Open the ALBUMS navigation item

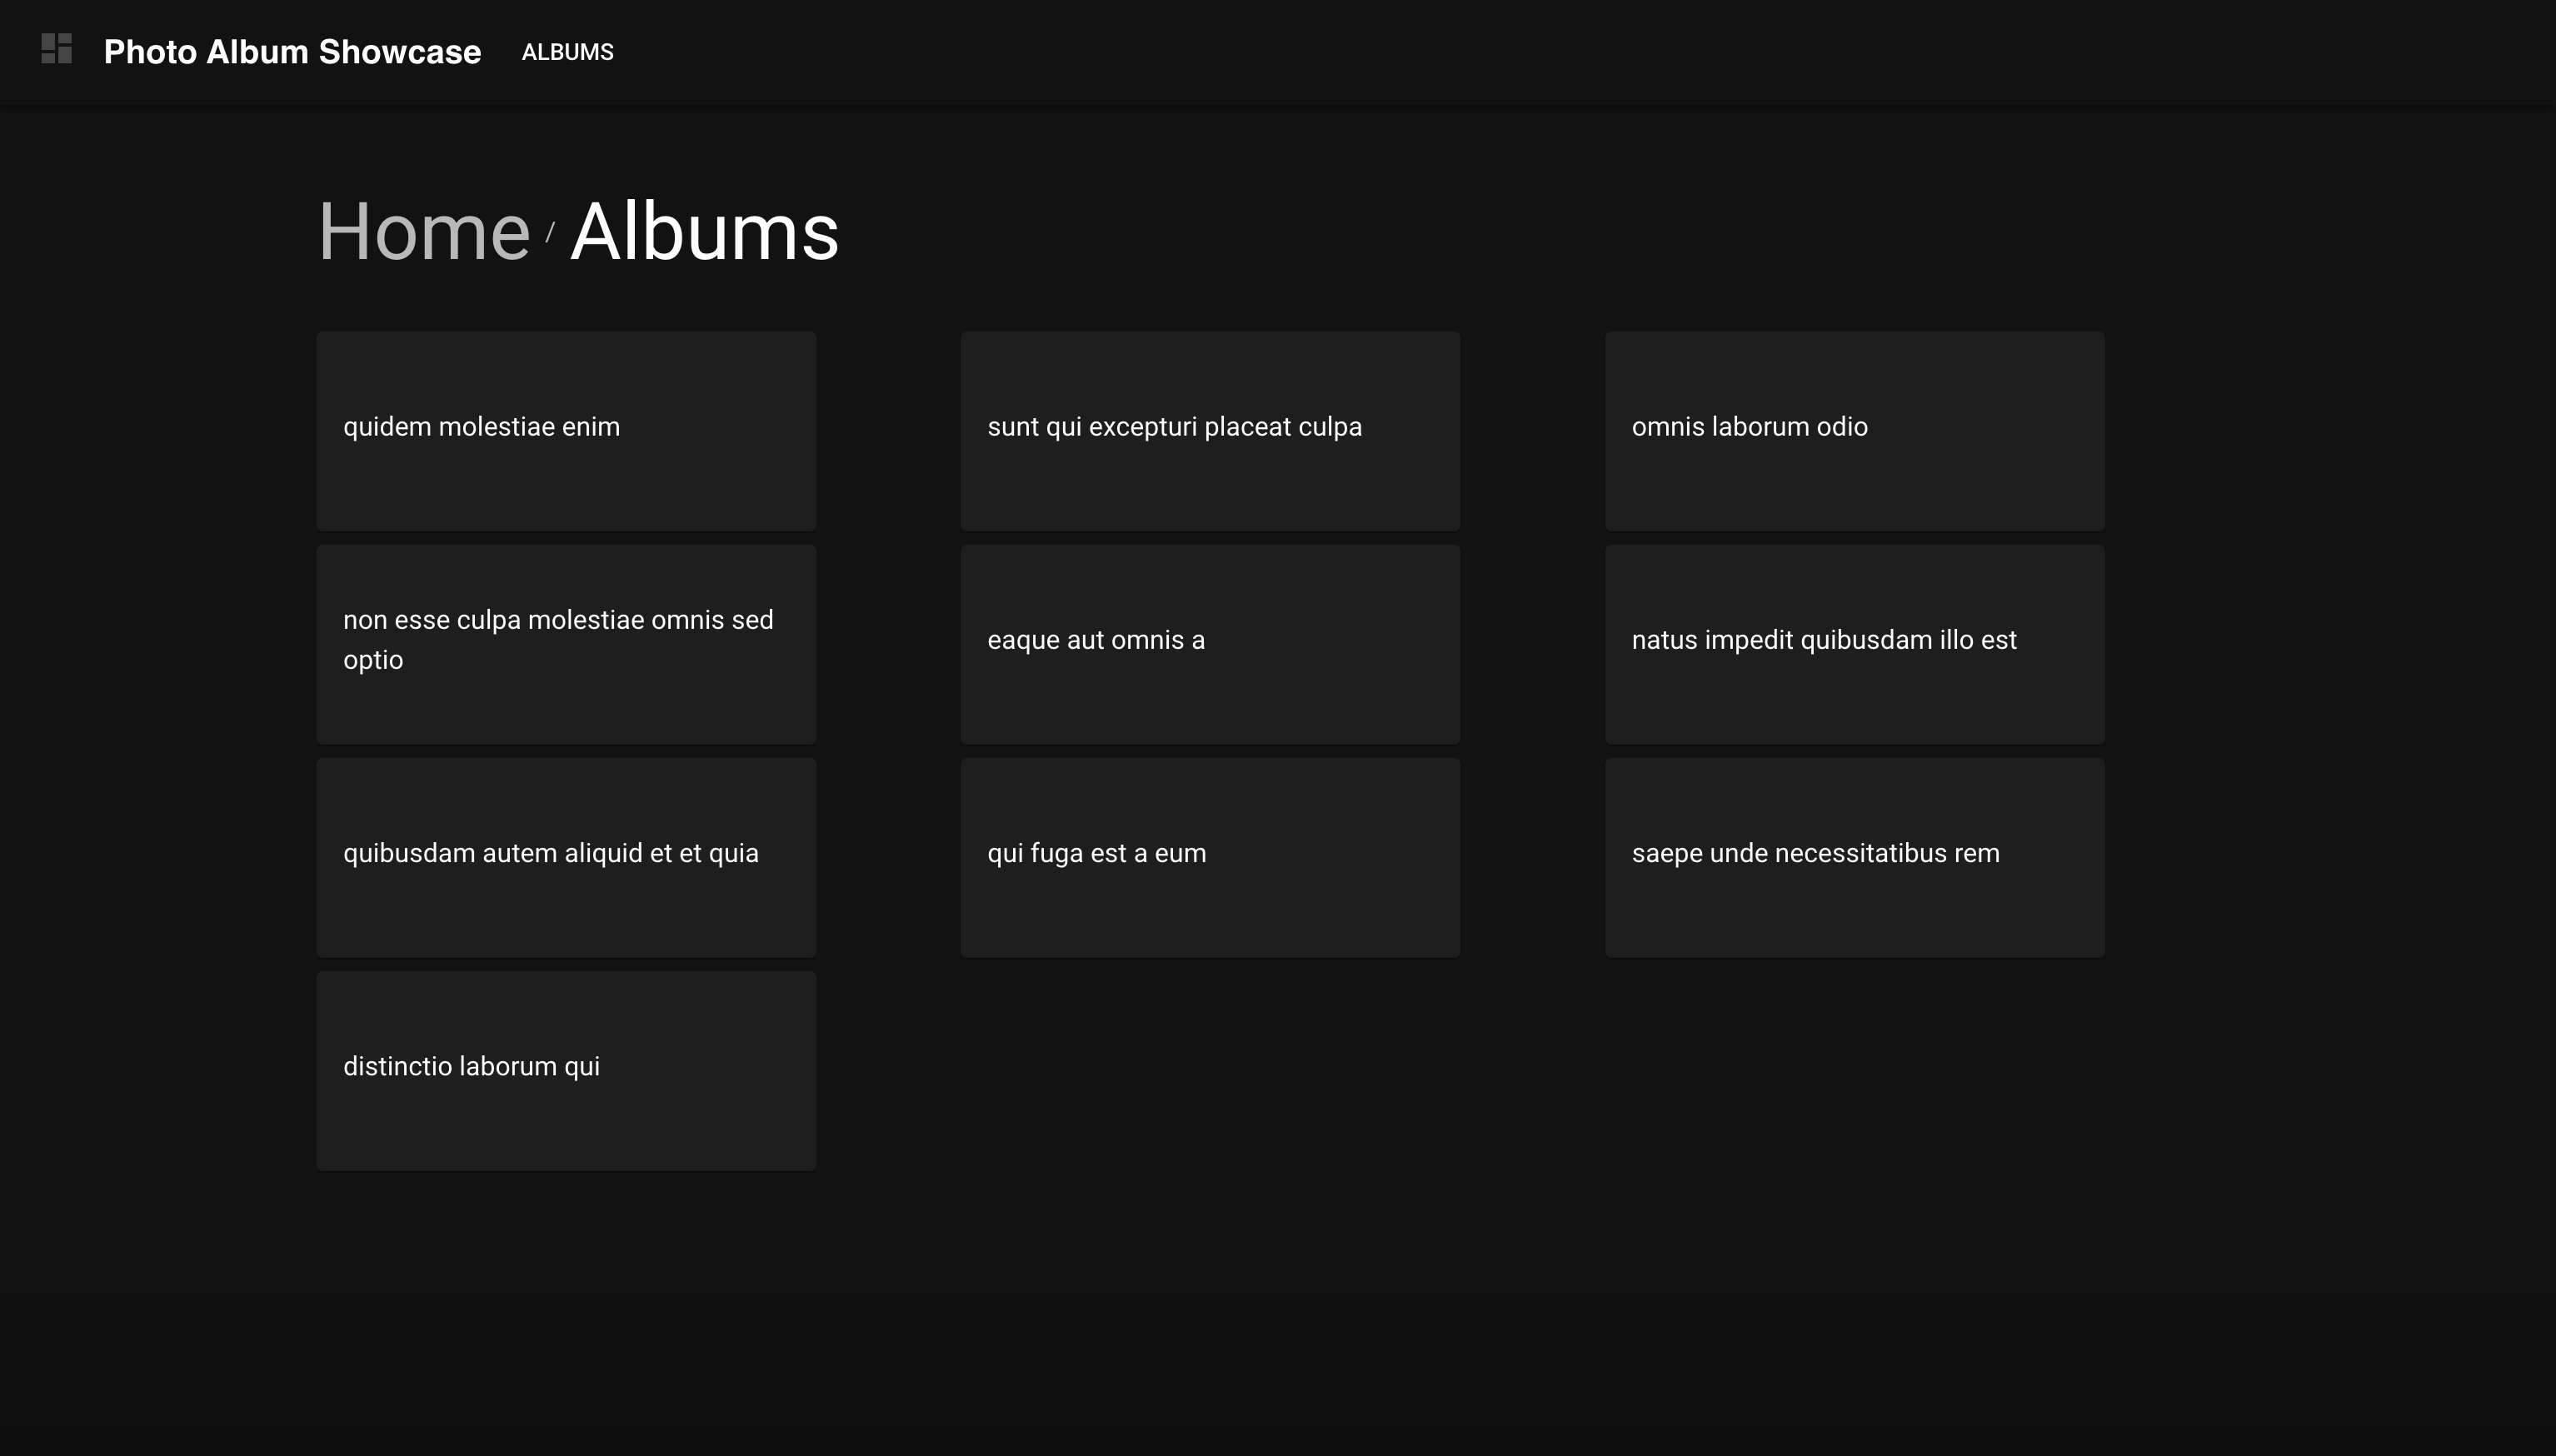tap(567, 52)
